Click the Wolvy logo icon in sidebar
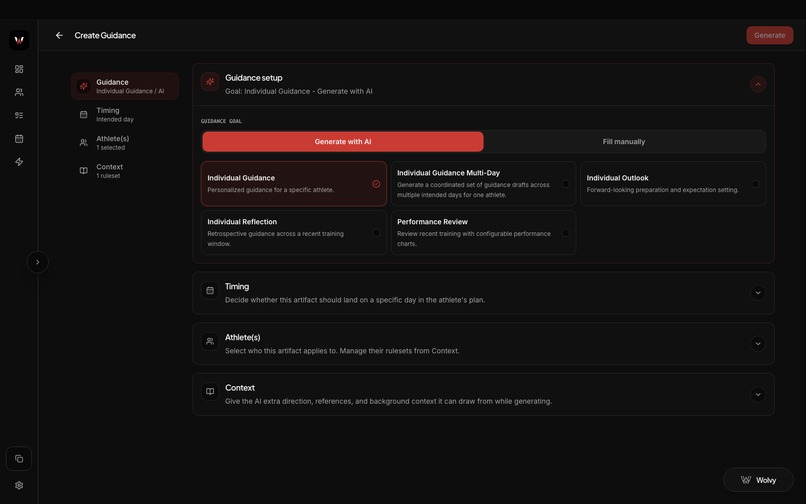The width and height of the screenshot is (806, 504). (x=19, y=40)
